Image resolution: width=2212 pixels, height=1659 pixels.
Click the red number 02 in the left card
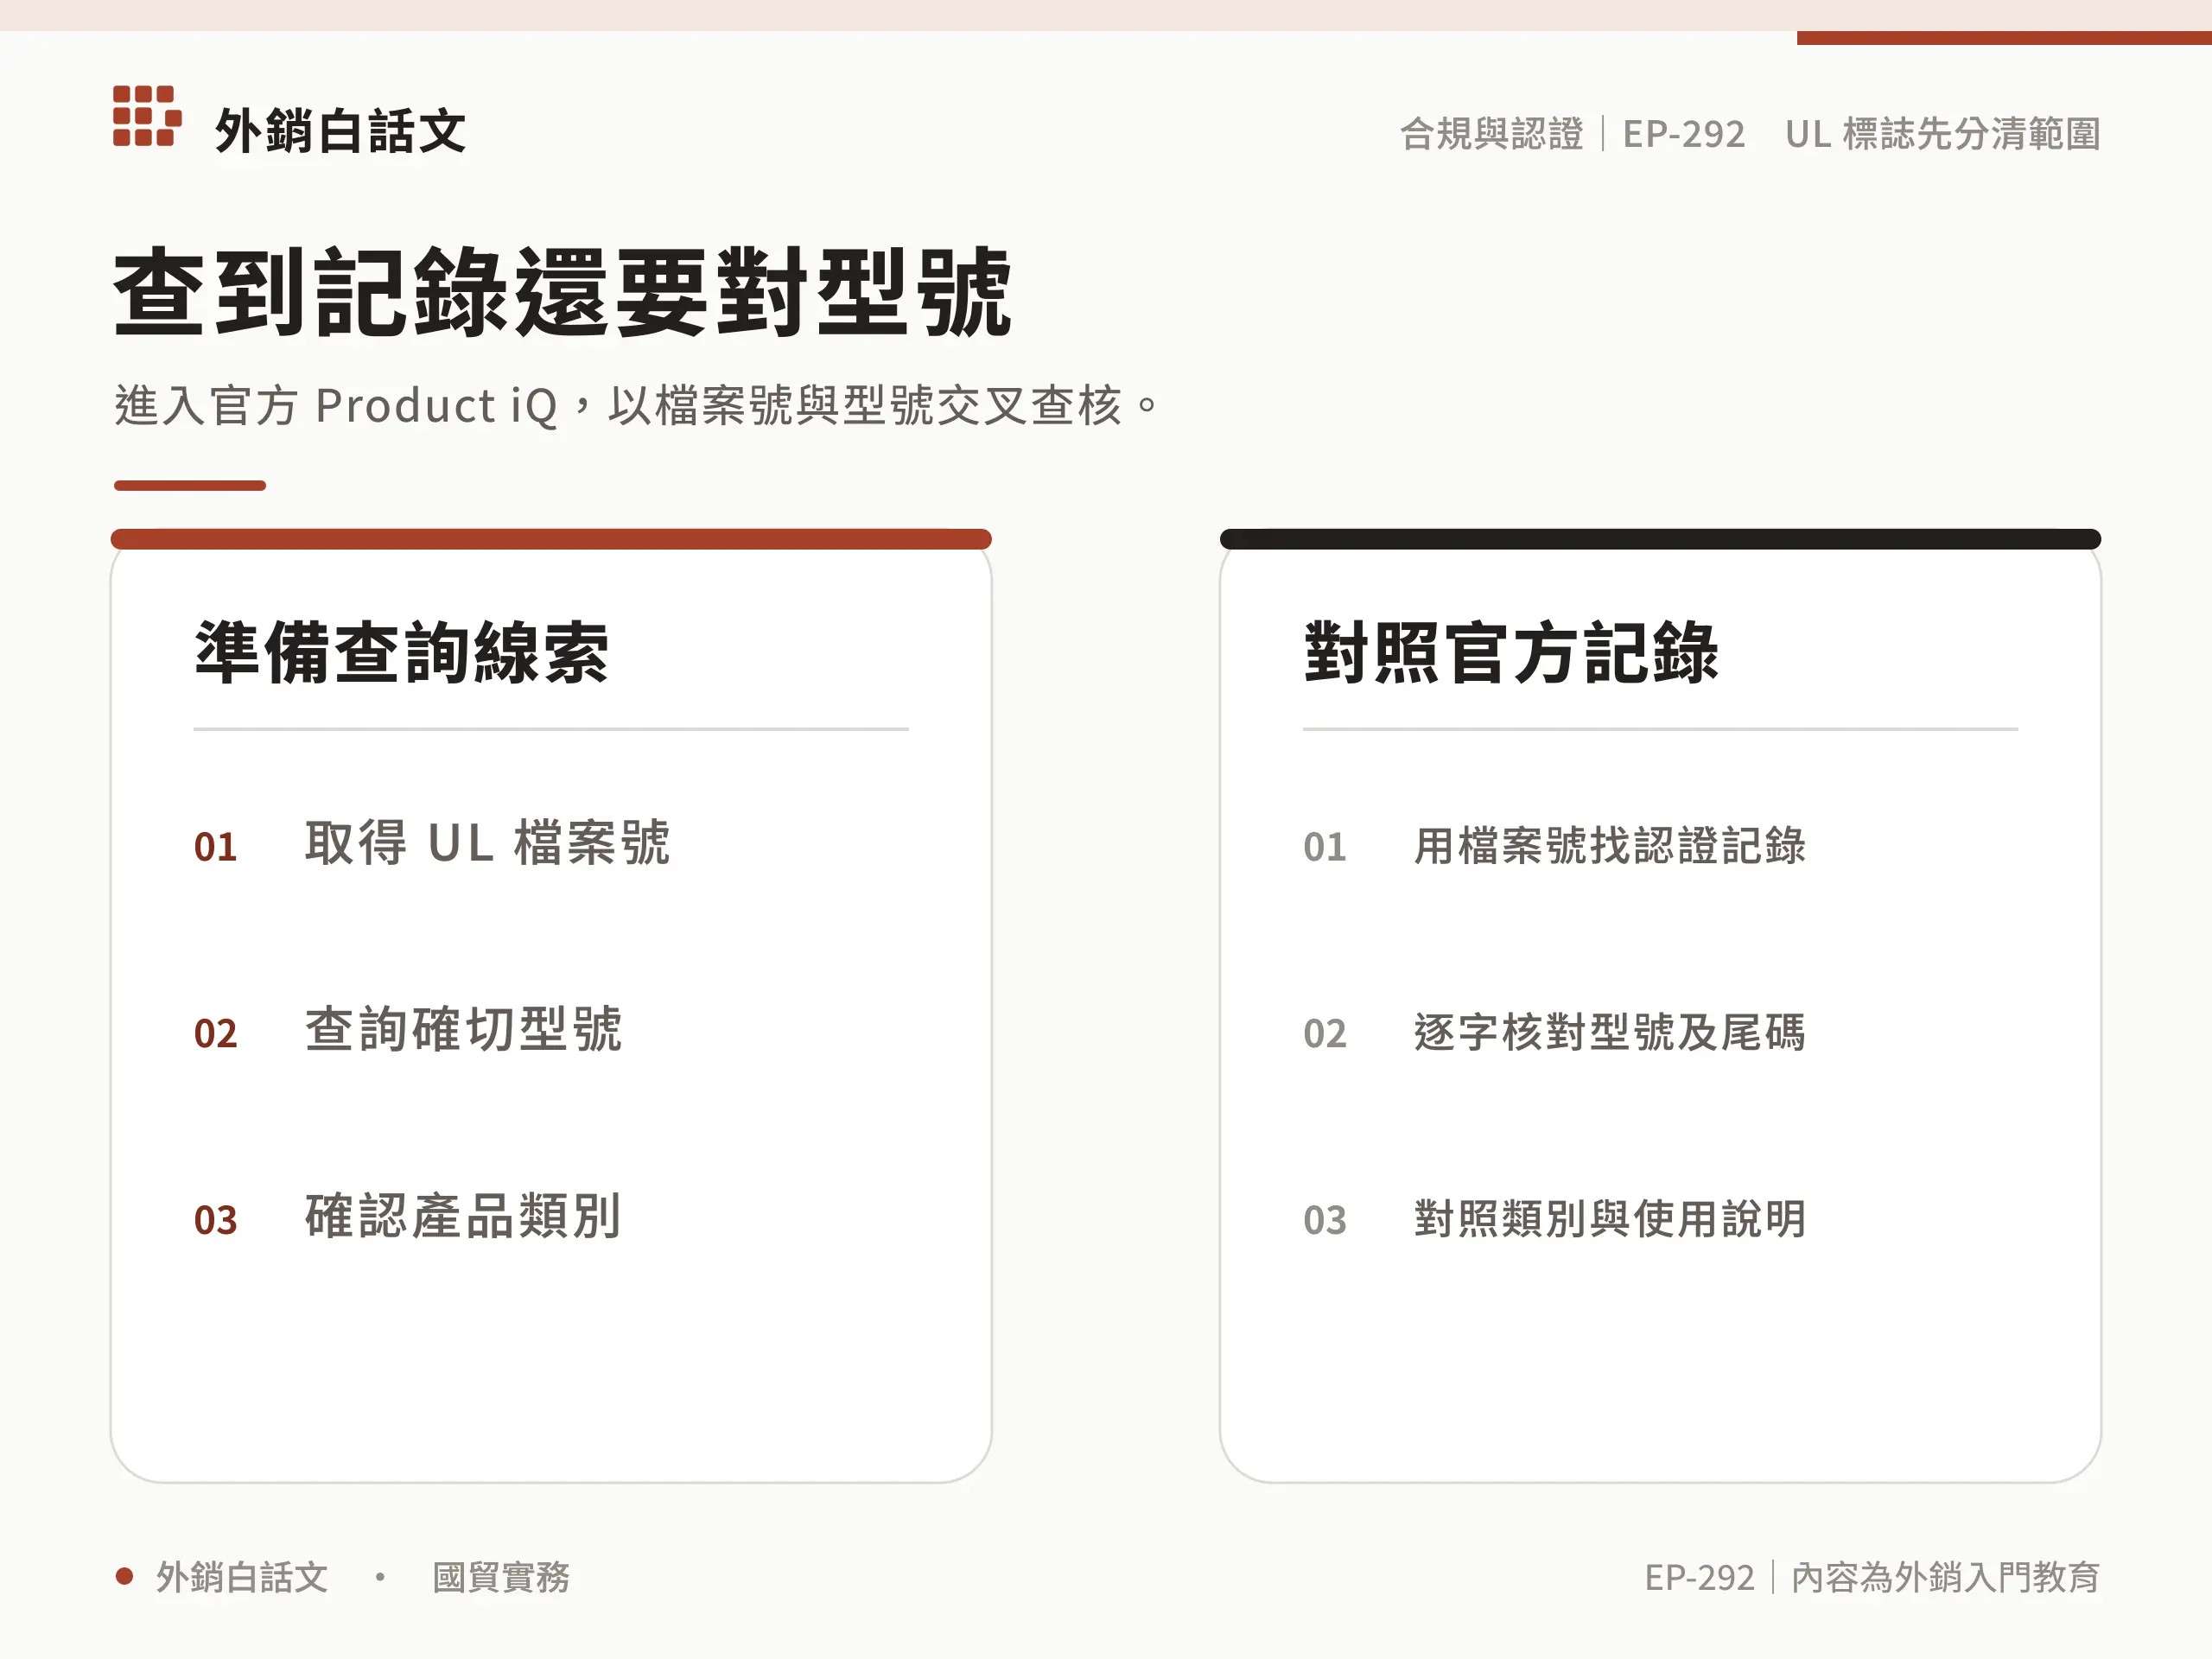click(x=215, y=1034)
